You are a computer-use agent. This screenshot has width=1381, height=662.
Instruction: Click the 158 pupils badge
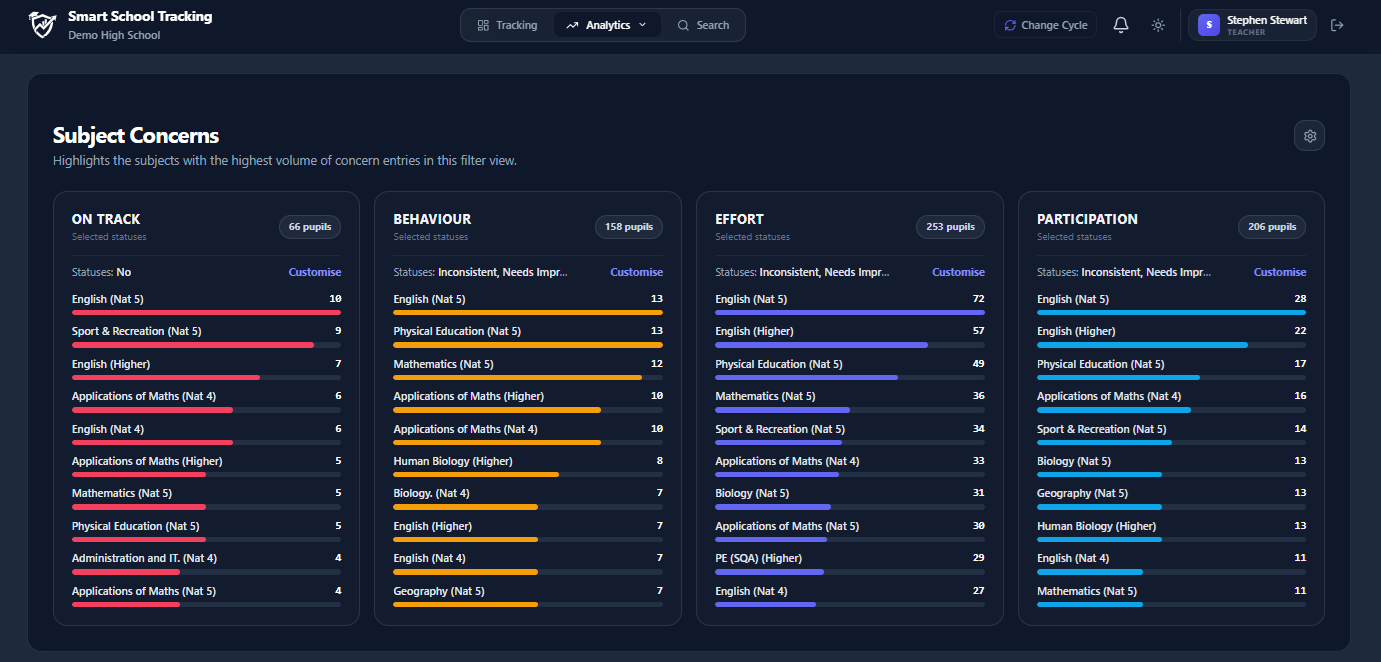[x=629, y=227]
